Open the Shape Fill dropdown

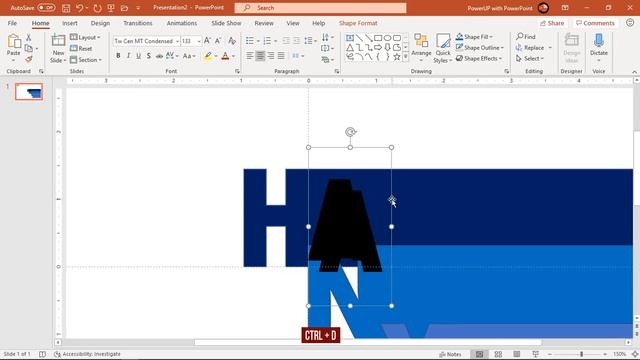click(x=474, y=37)
